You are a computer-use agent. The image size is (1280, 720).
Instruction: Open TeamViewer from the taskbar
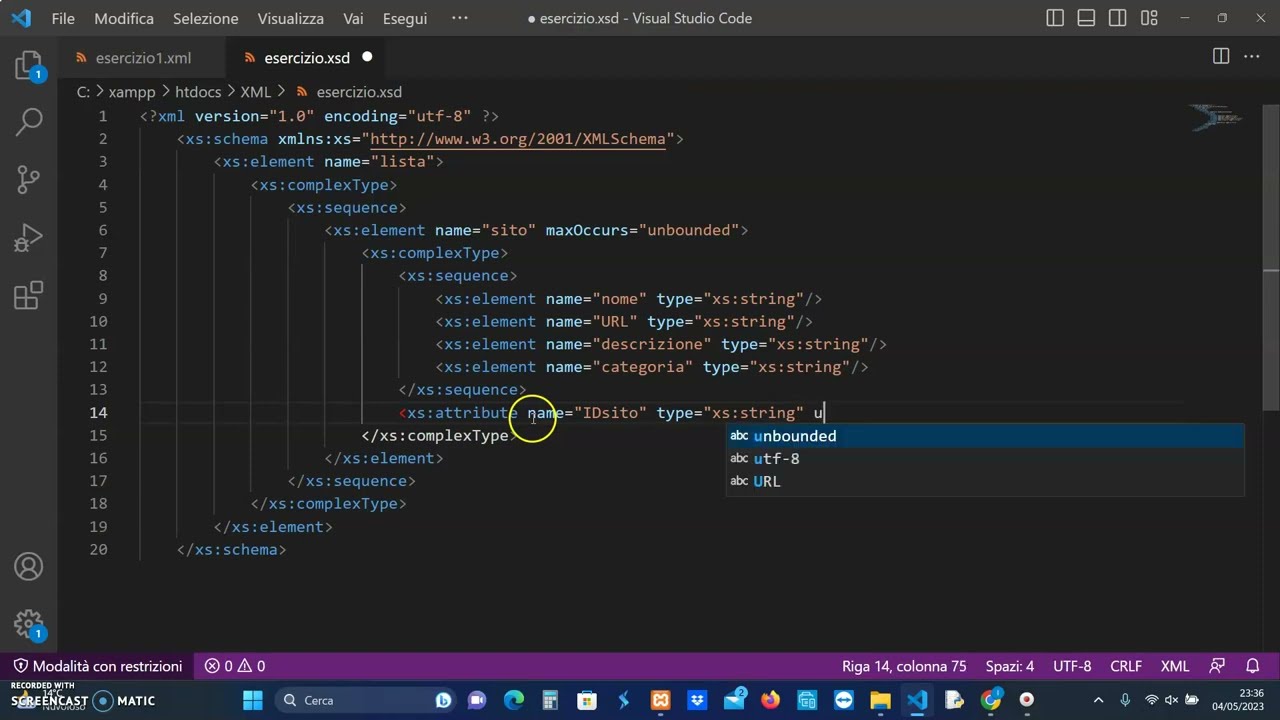point(843,700)
